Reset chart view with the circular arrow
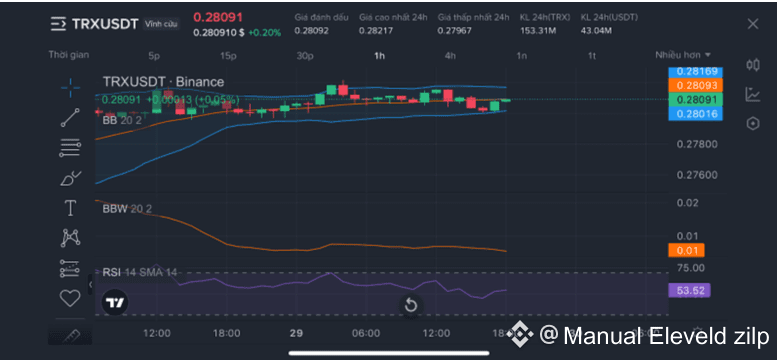This screenshot has height=360, width=777. click(411, 305)
